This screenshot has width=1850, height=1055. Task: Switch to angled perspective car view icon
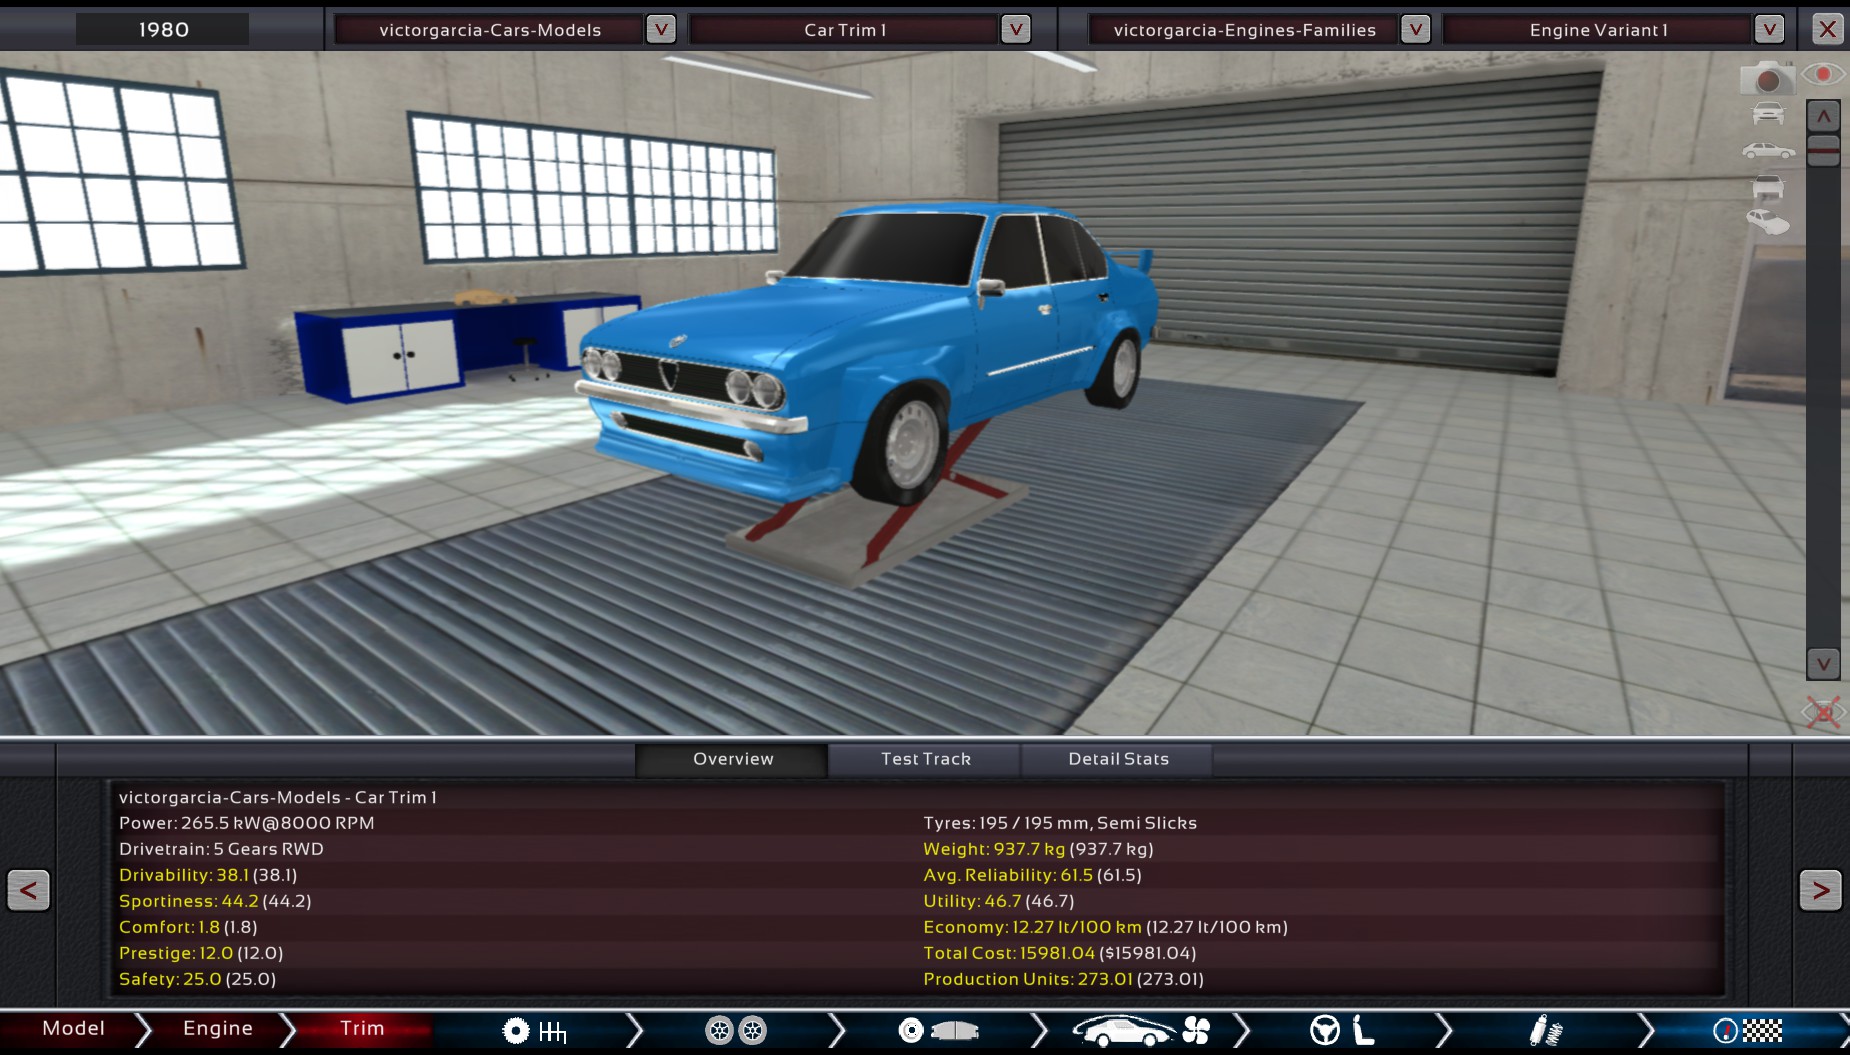click(1768, 222)
